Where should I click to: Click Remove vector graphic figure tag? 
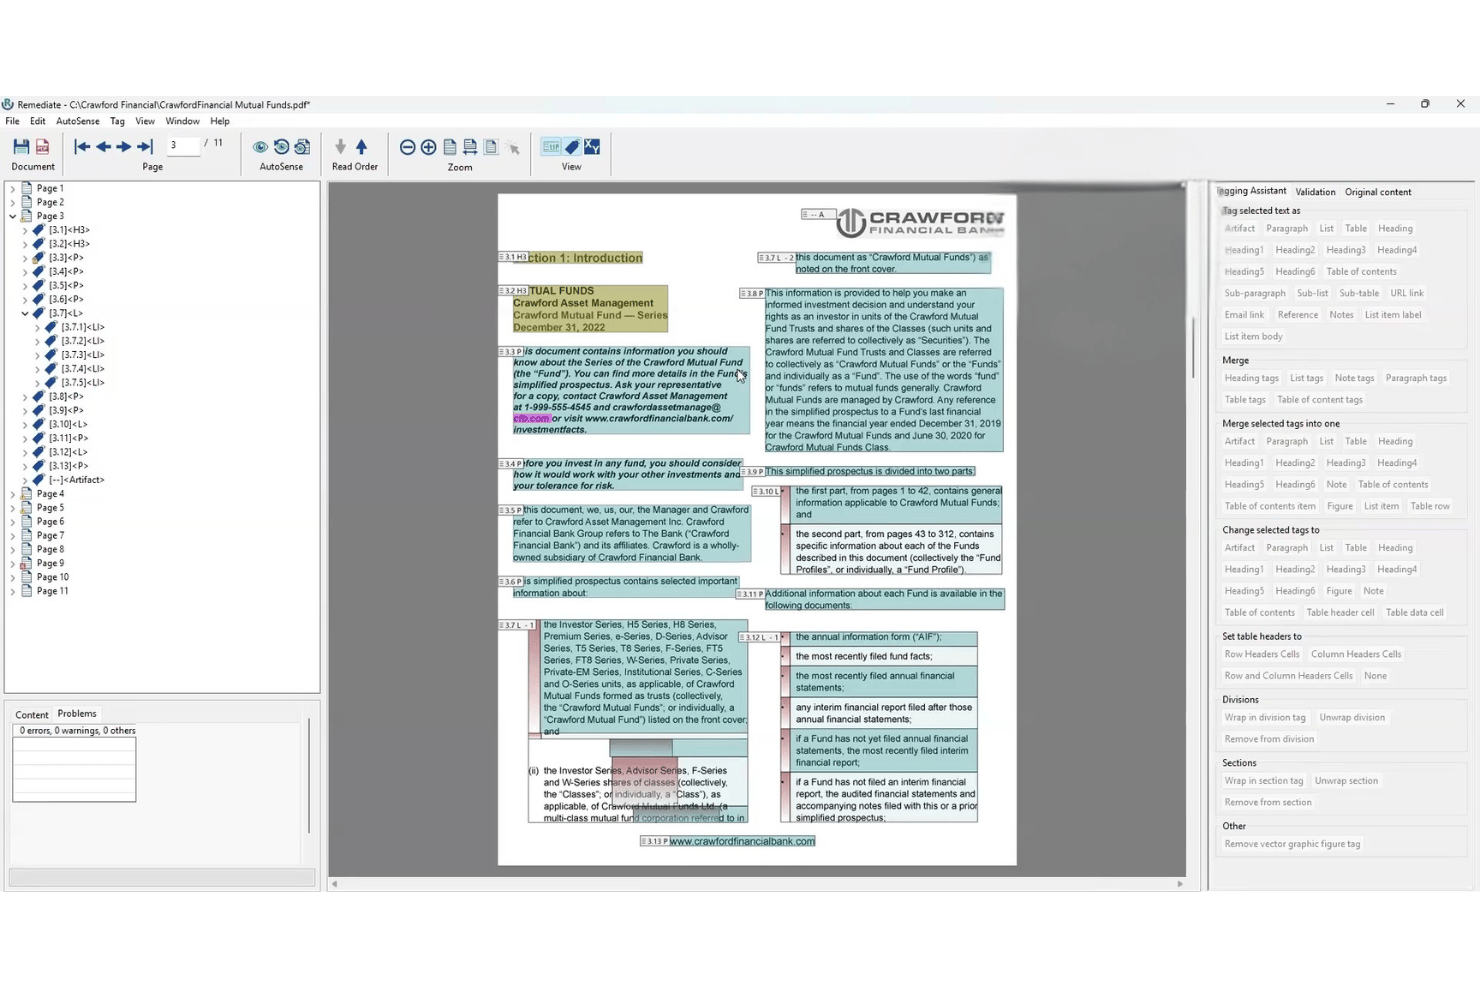1292,844
